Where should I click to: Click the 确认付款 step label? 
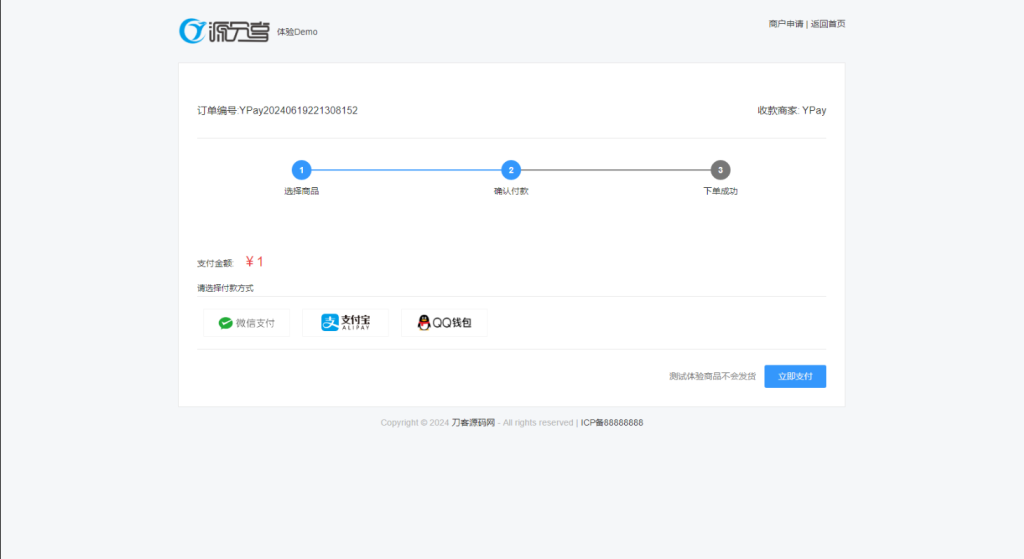coord(511,191)
